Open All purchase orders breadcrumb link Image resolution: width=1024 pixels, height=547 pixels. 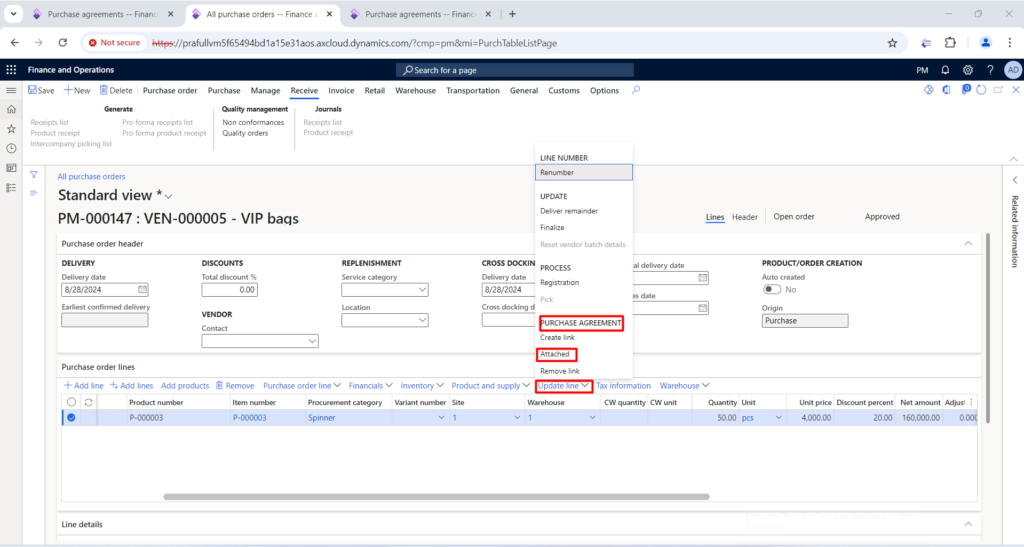coord(91,176)
